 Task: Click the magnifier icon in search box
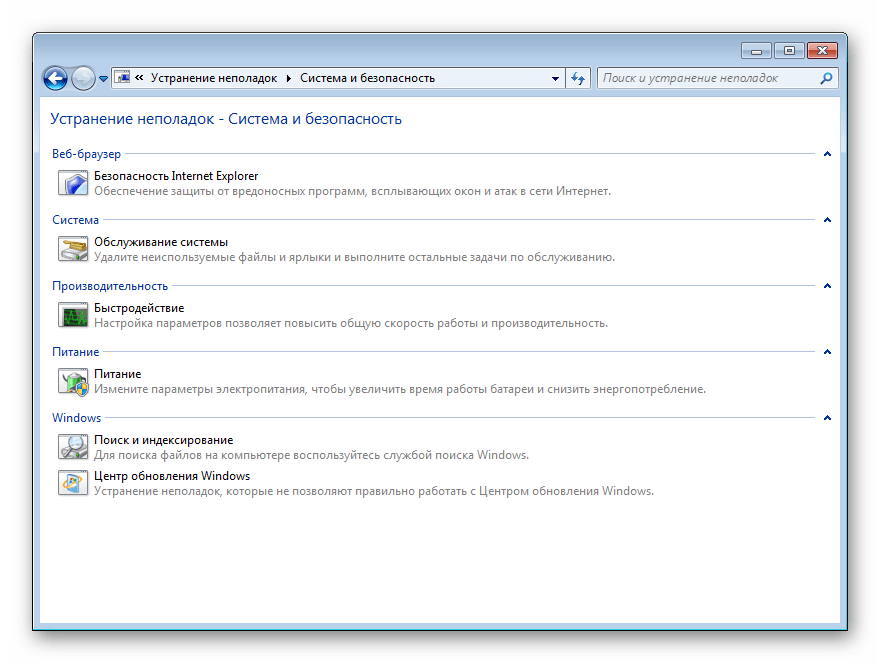(x=827, y=78)
